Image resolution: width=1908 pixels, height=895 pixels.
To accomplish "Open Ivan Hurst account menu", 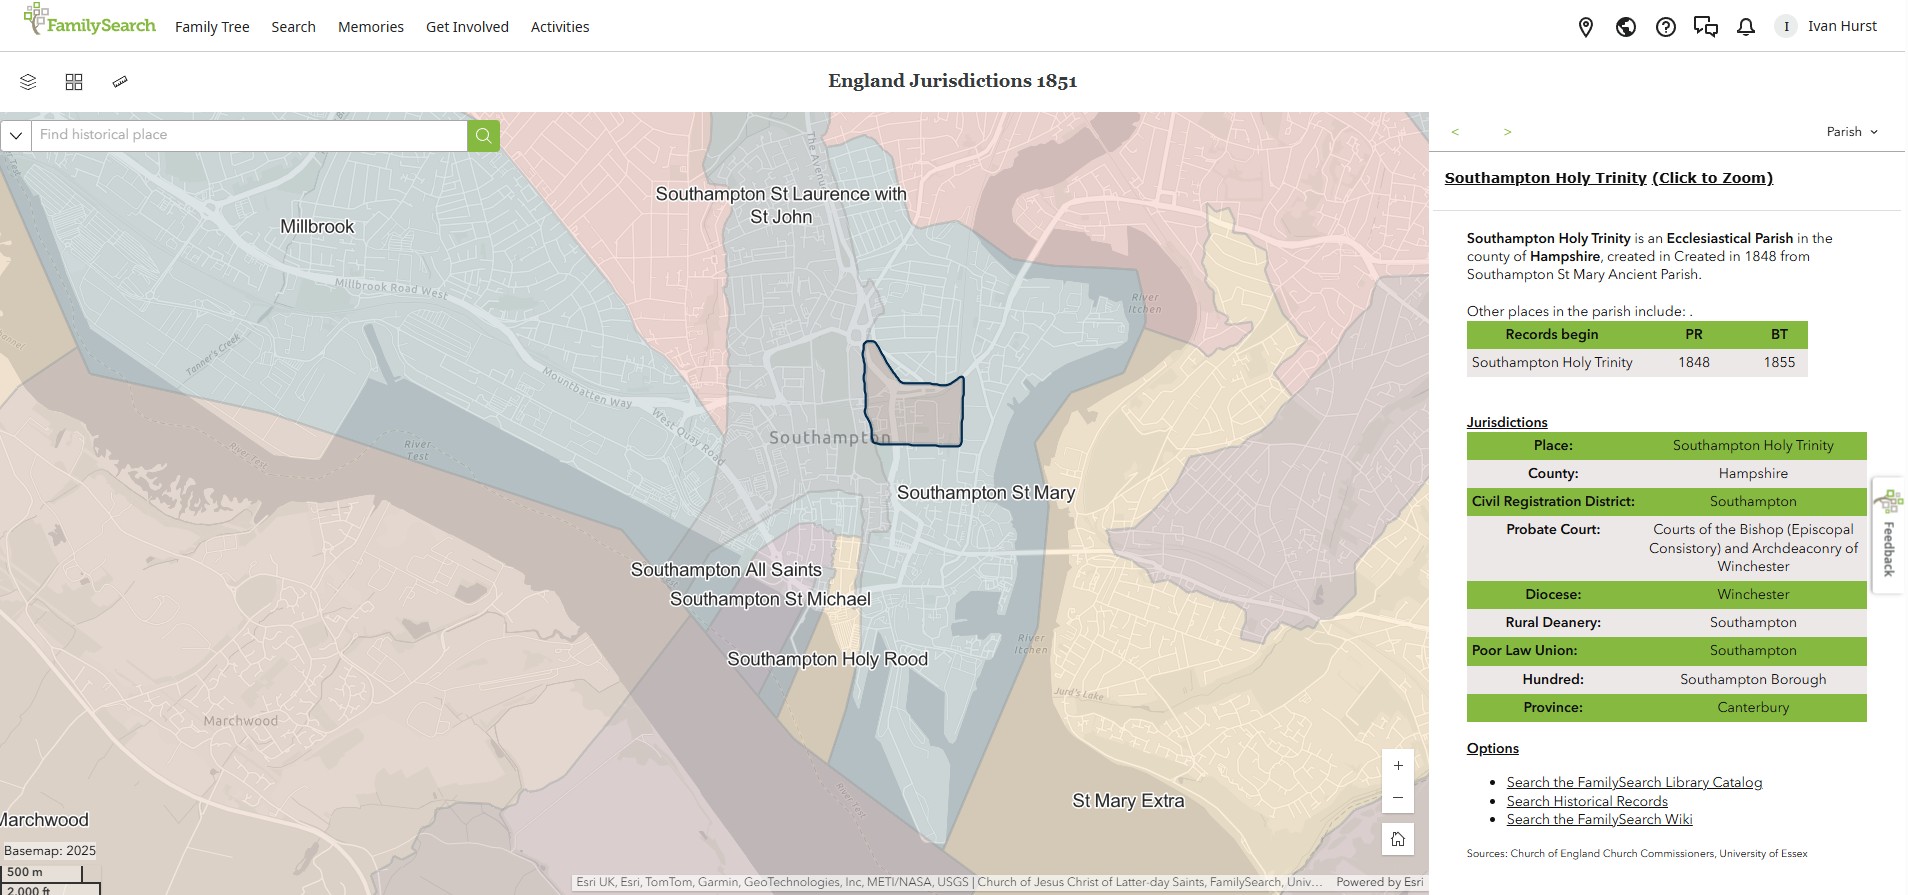I will 1829,27.
